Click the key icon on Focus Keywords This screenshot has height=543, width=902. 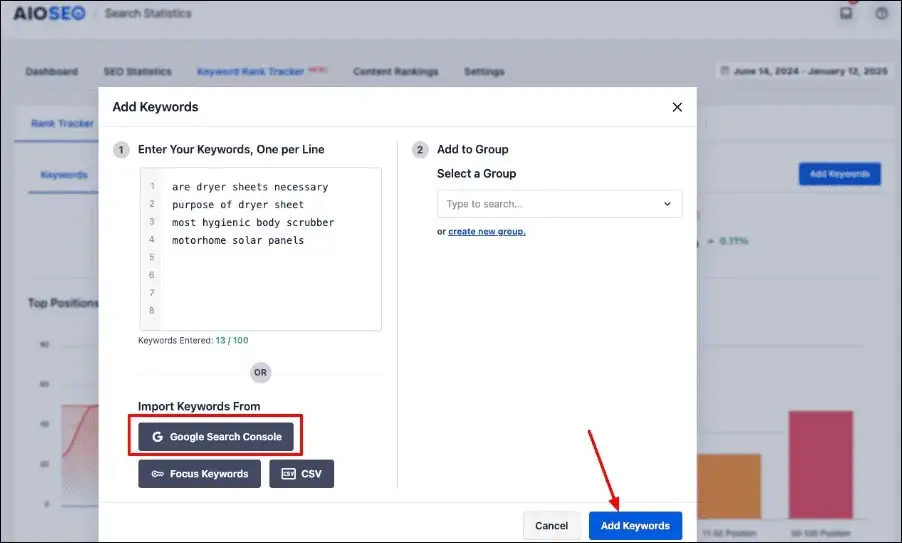point(157,473)
